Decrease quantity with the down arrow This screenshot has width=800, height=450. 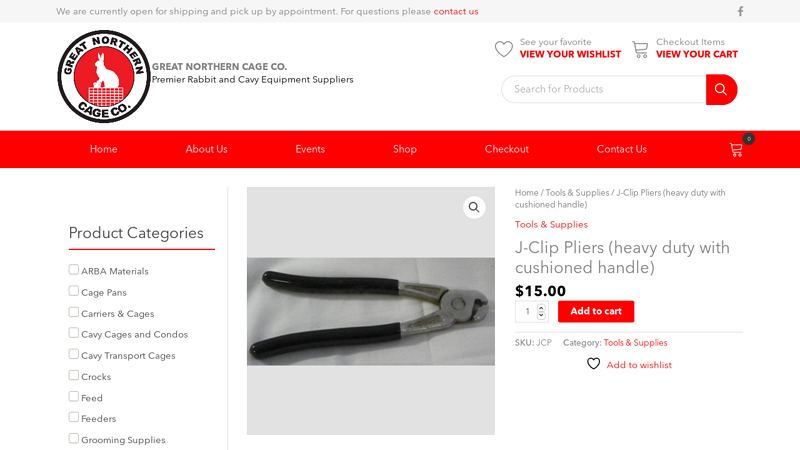point(541,315)
